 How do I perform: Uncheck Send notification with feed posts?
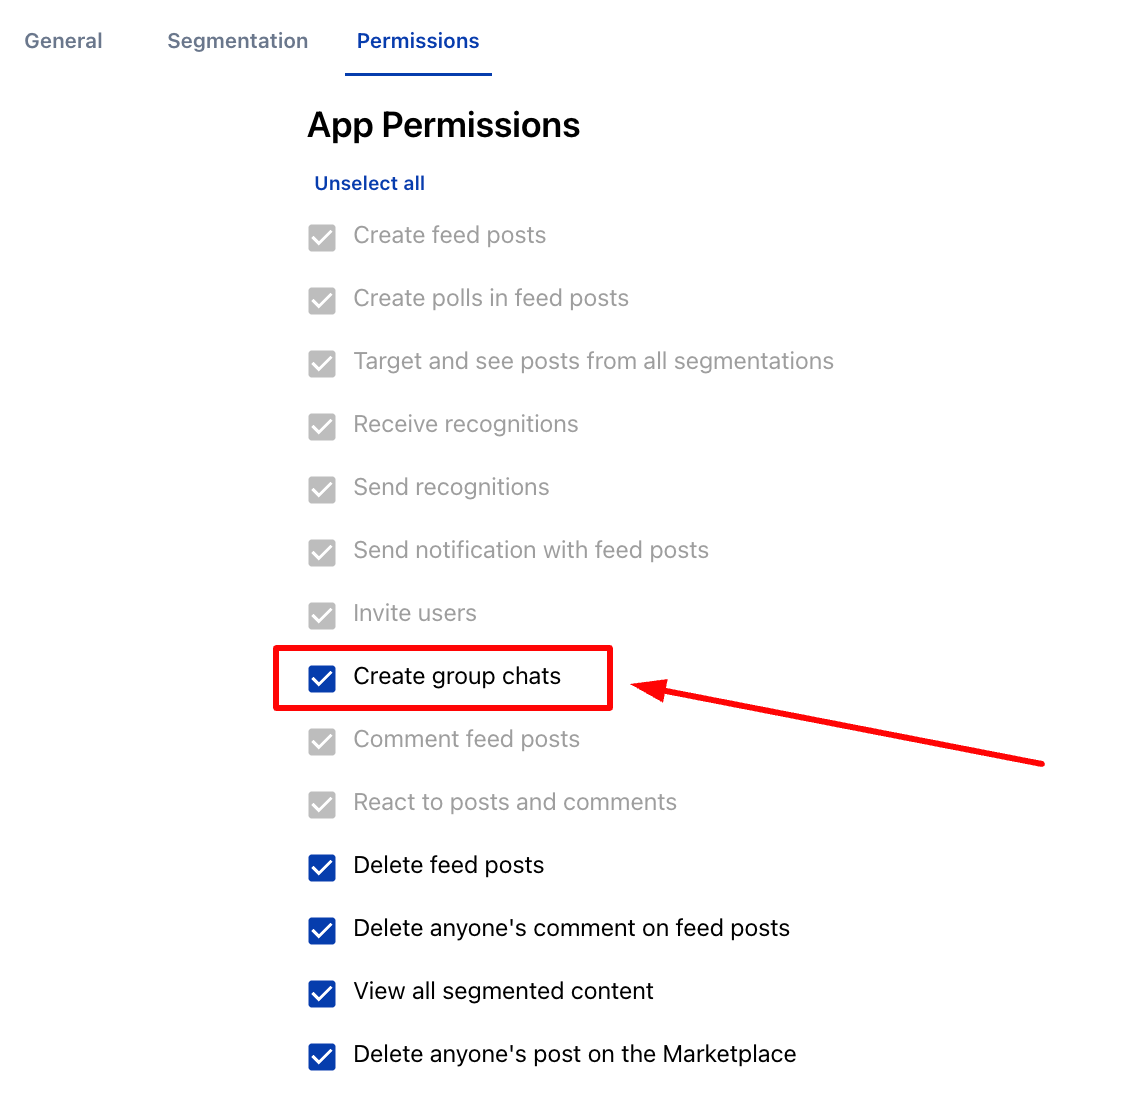[x=322, y=553]
